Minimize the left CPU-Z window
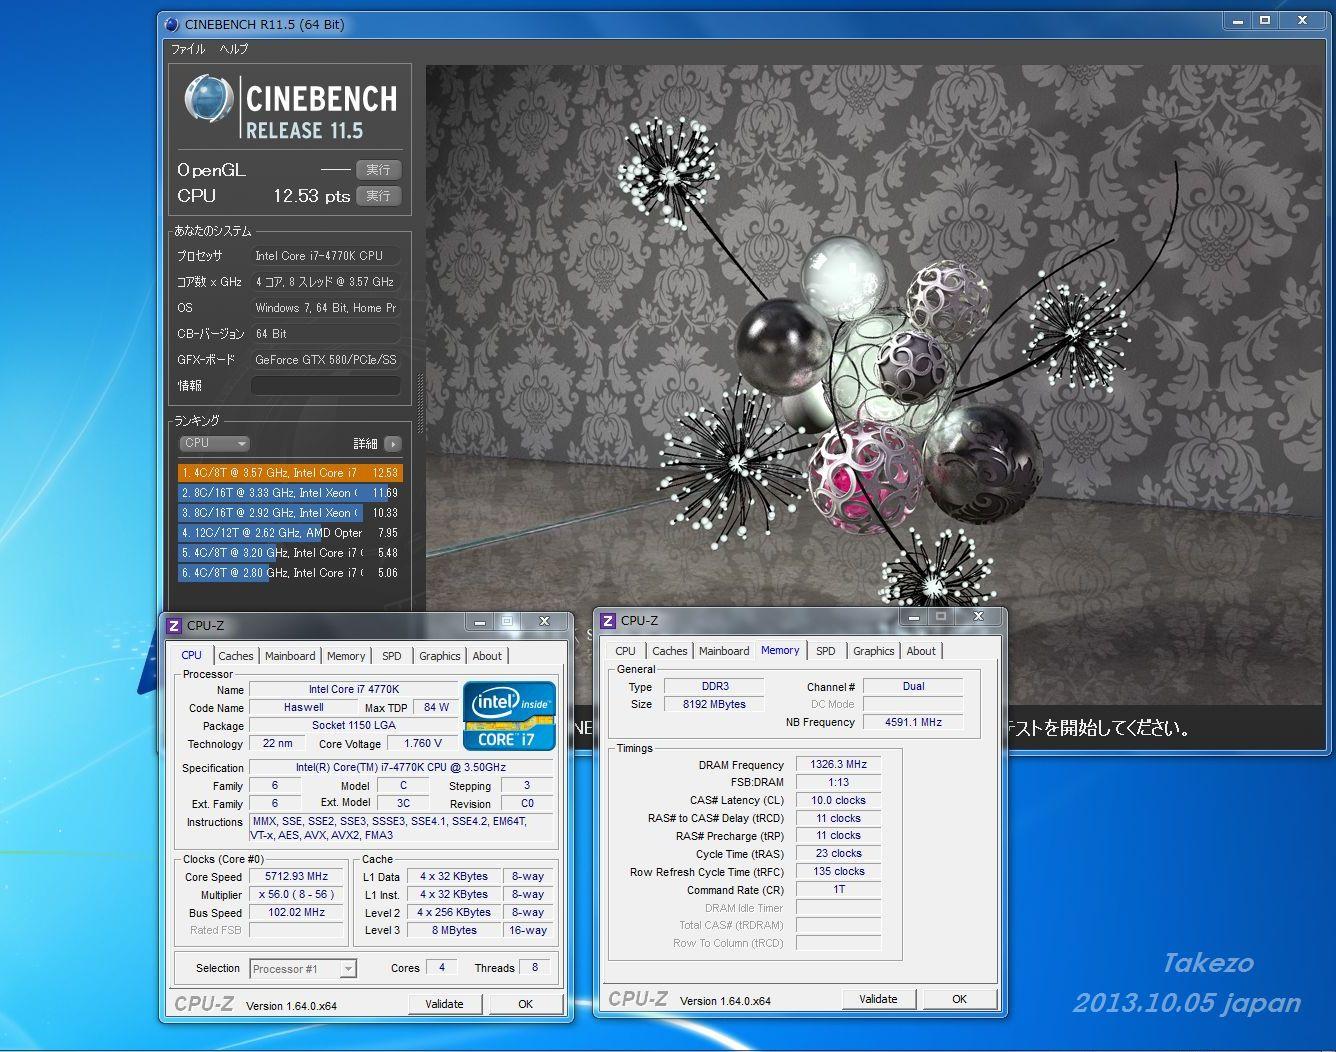The height and width of the screenshot is (1052, 1336). (480, 622)
